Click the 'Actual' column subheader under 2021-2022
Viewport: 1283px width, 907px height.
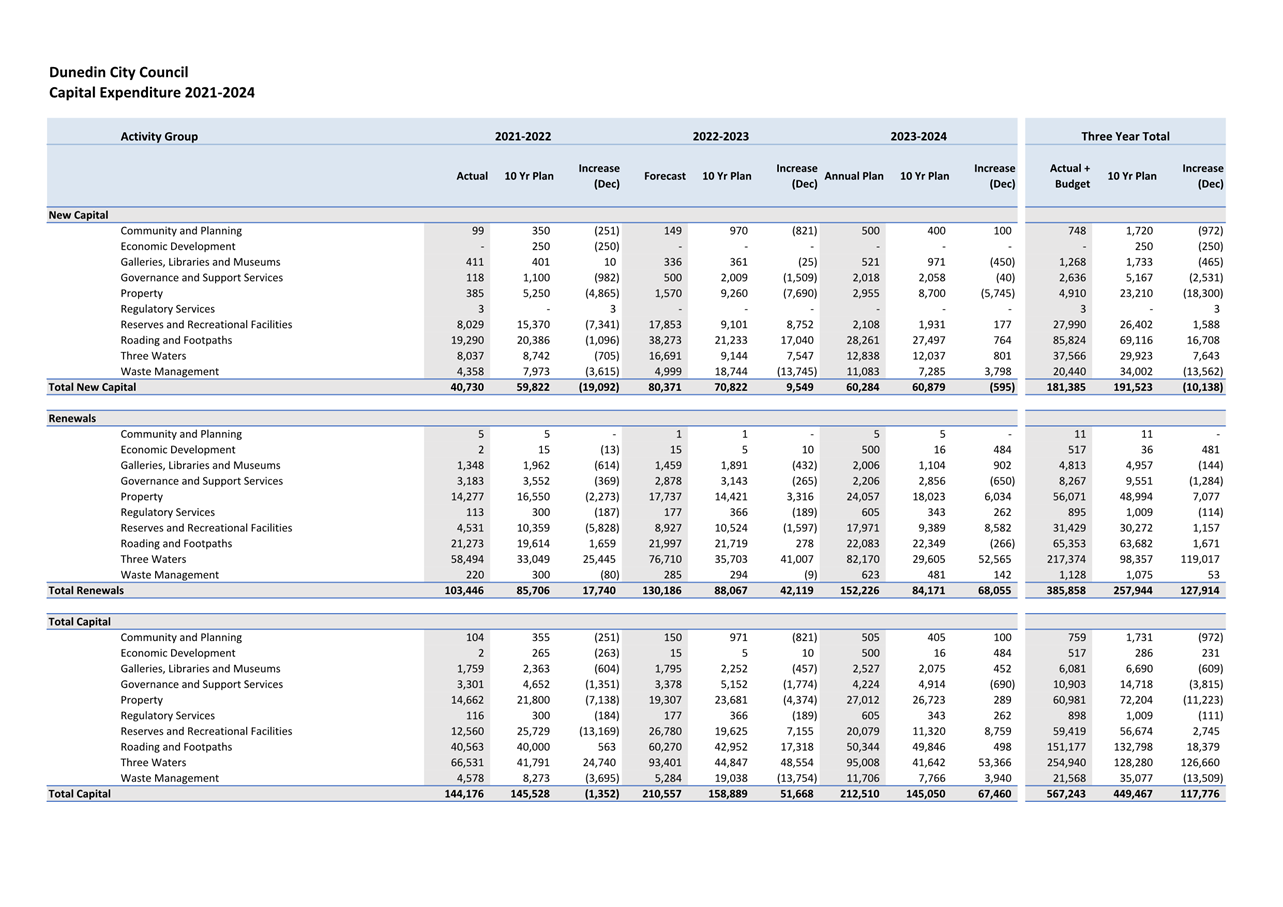472,176
